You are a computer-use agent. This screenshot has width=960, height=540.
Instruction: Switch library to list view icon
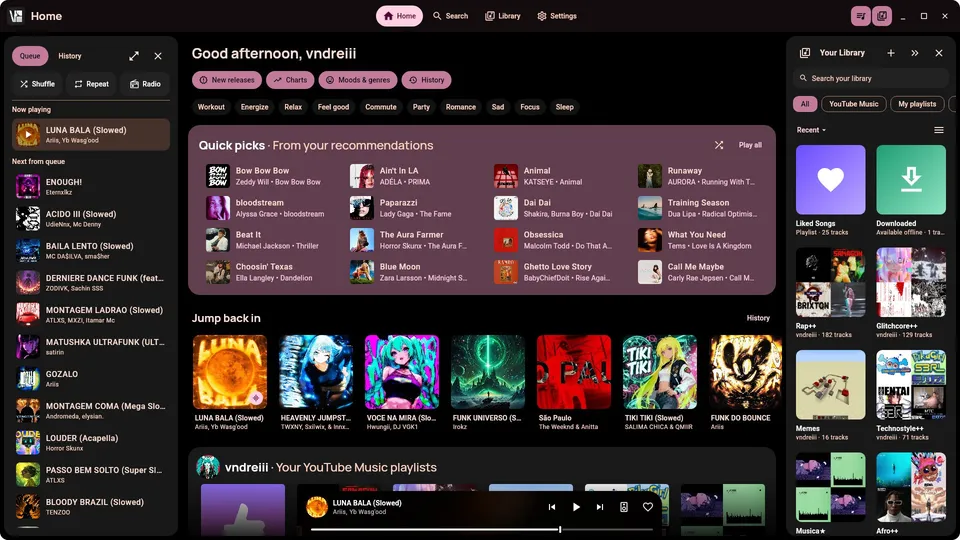939,130
